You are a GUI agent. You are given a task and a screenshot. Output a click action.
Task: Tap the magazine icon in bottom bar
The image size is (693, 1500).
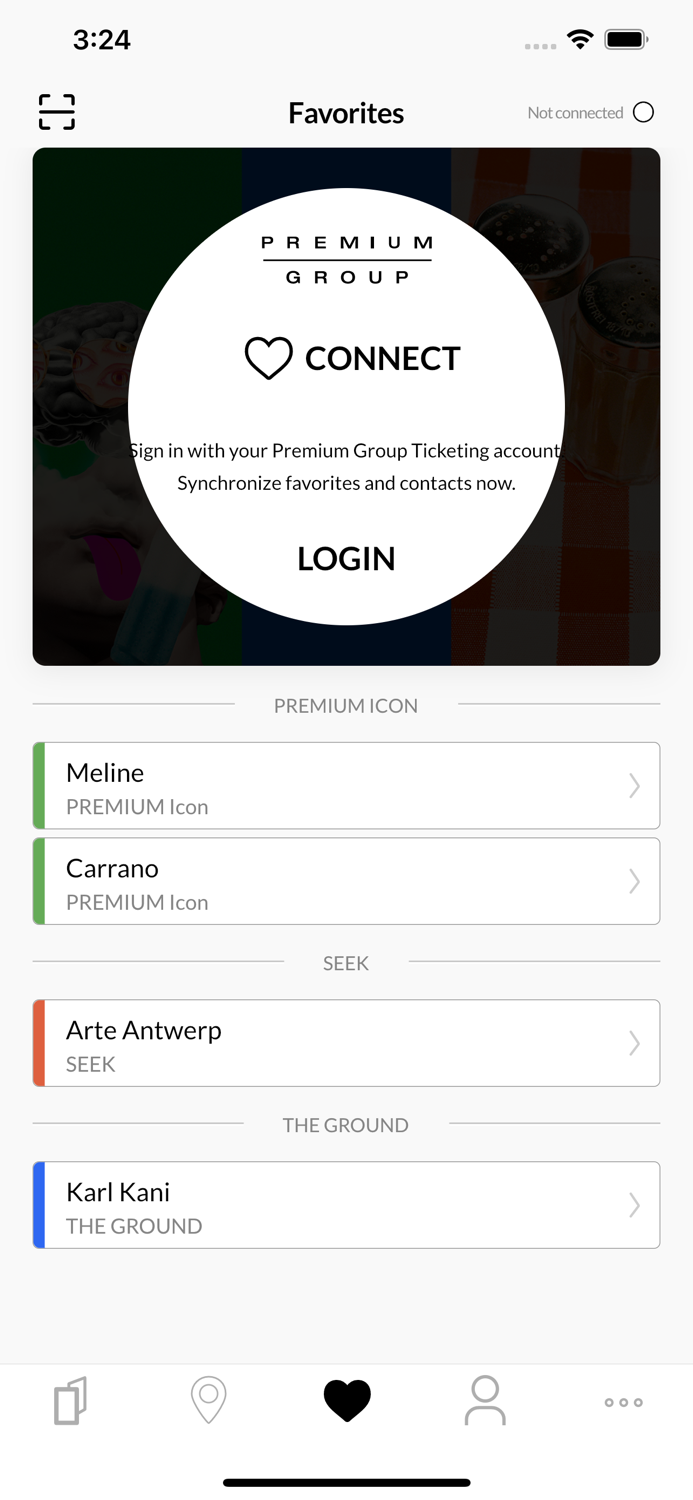point(69,1401)
